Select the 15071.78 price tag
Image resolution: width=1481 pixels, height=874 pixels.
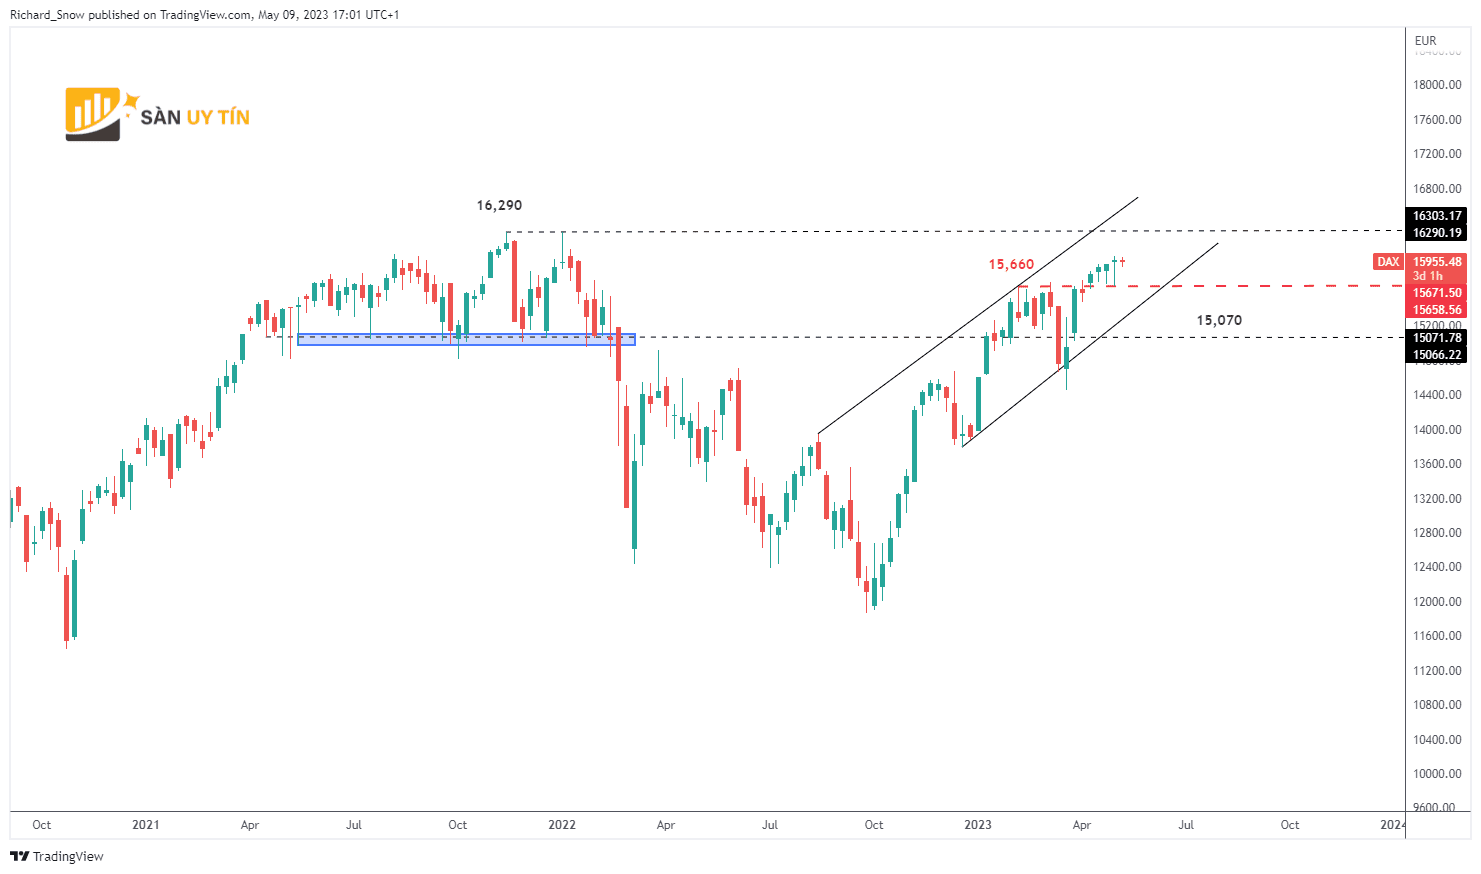click(x=1437, y=338)
